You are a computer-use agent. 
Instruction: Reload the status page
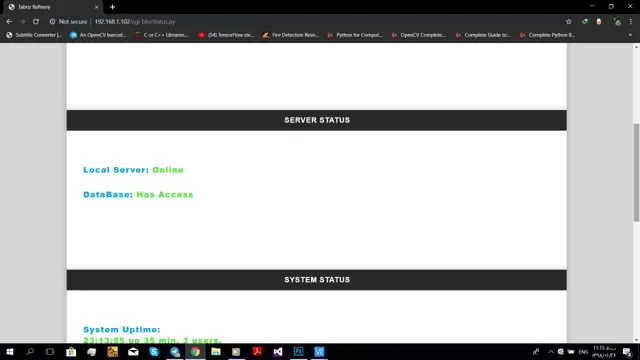[36, 22]
